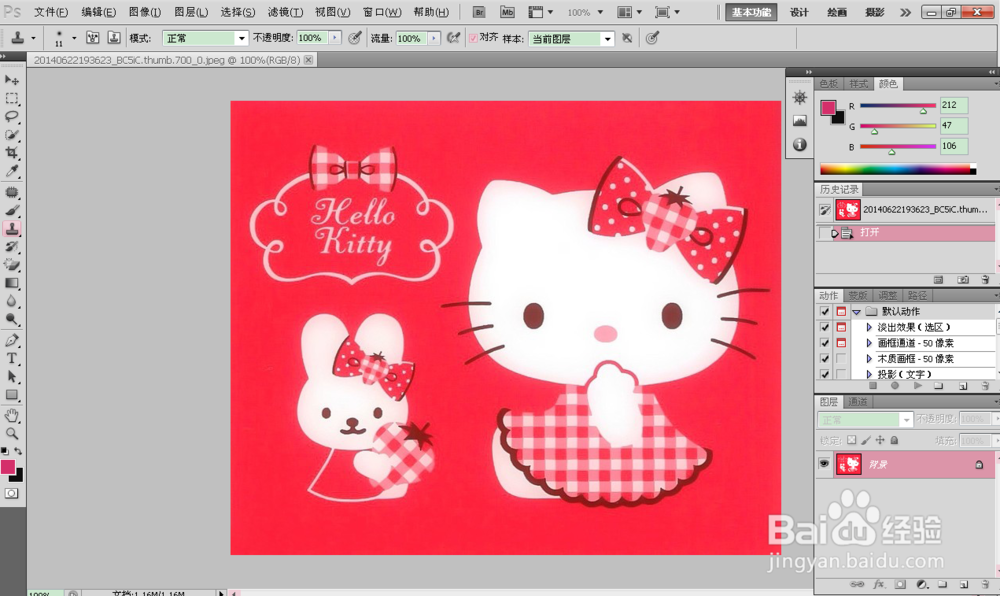Open the 滤镜(T) menu

pos(285,12)
